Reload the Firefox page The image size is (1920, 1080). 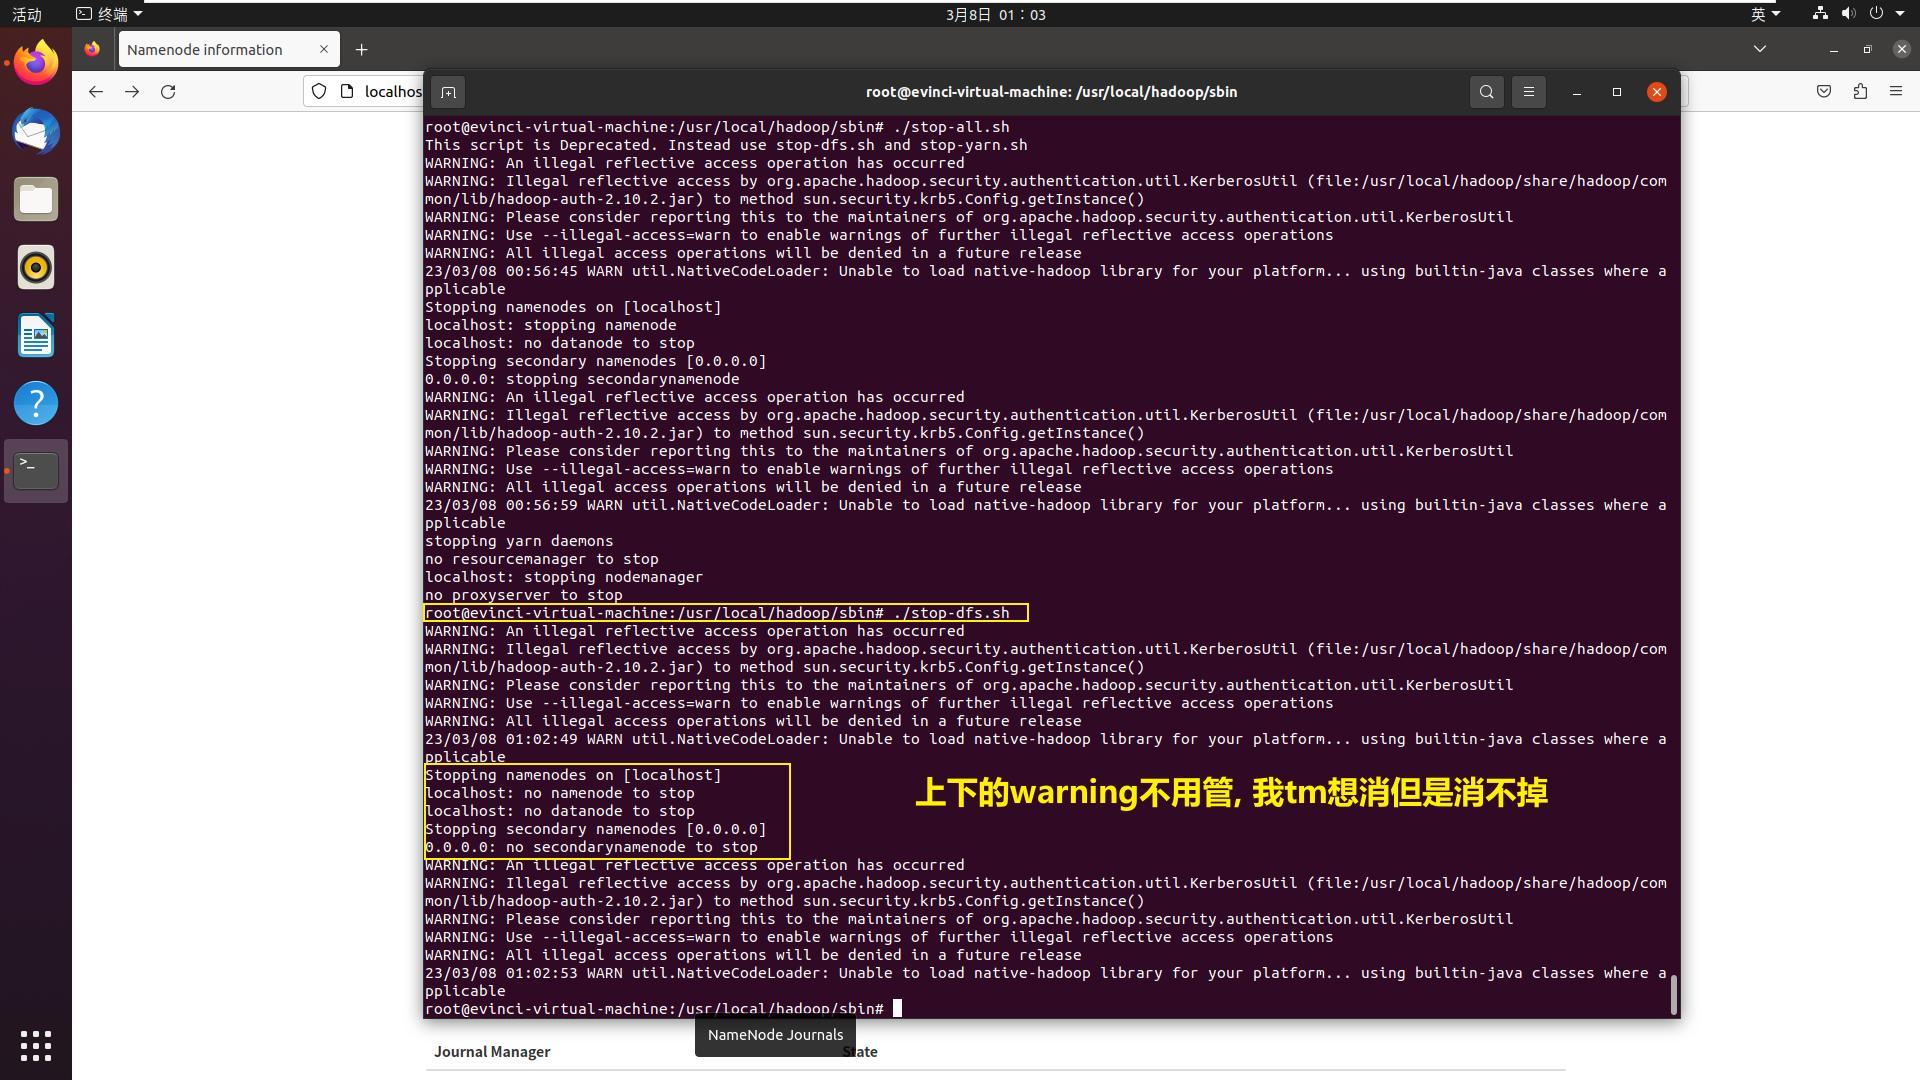[x=168, y=91]
